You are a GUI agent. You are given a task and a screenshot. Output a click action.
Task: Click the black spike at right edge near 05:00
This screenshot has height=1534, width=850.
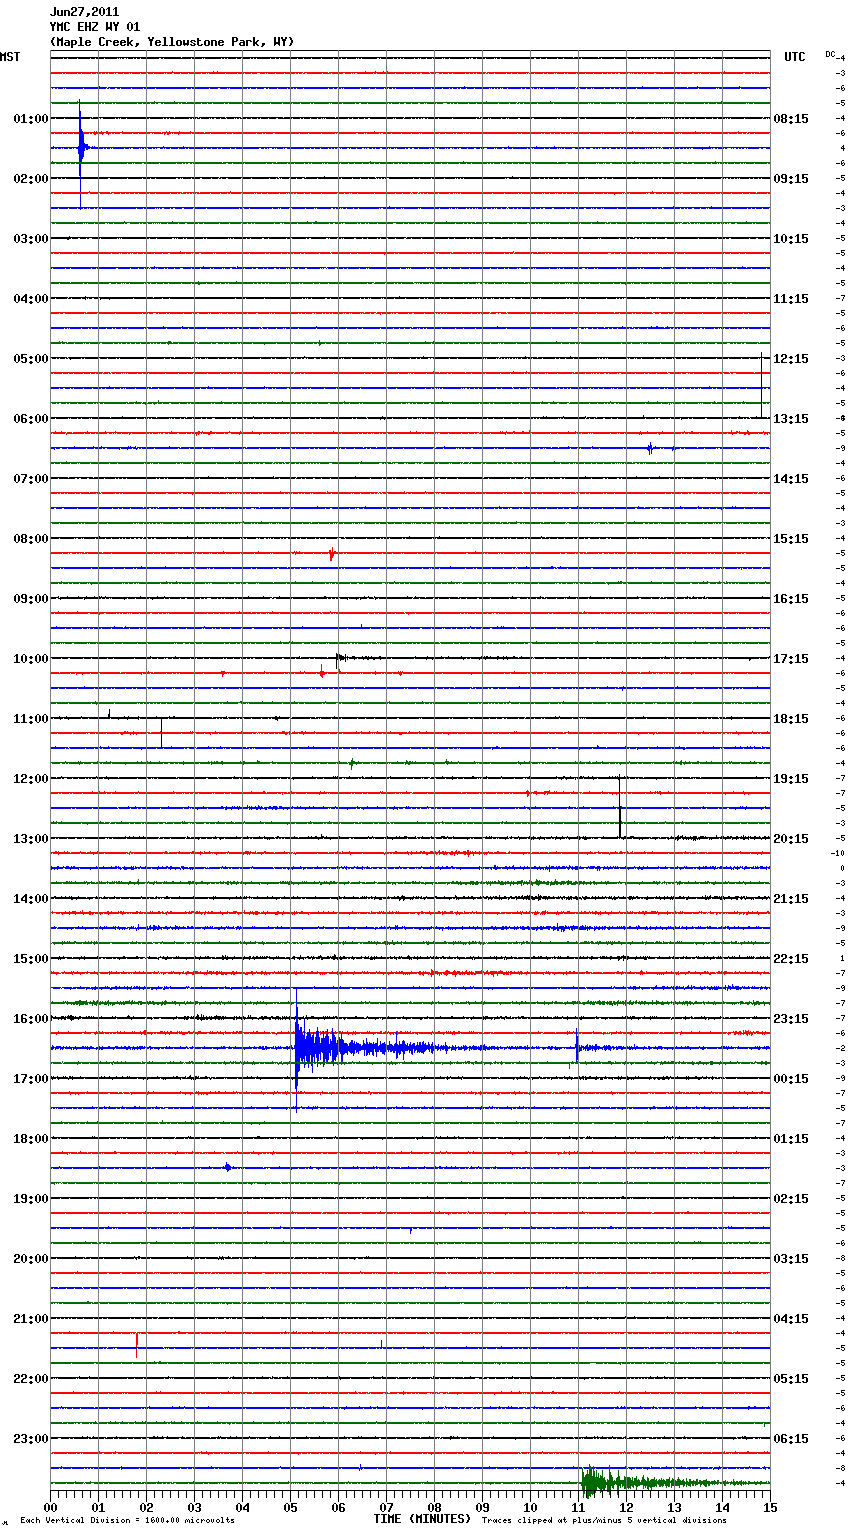762,385
